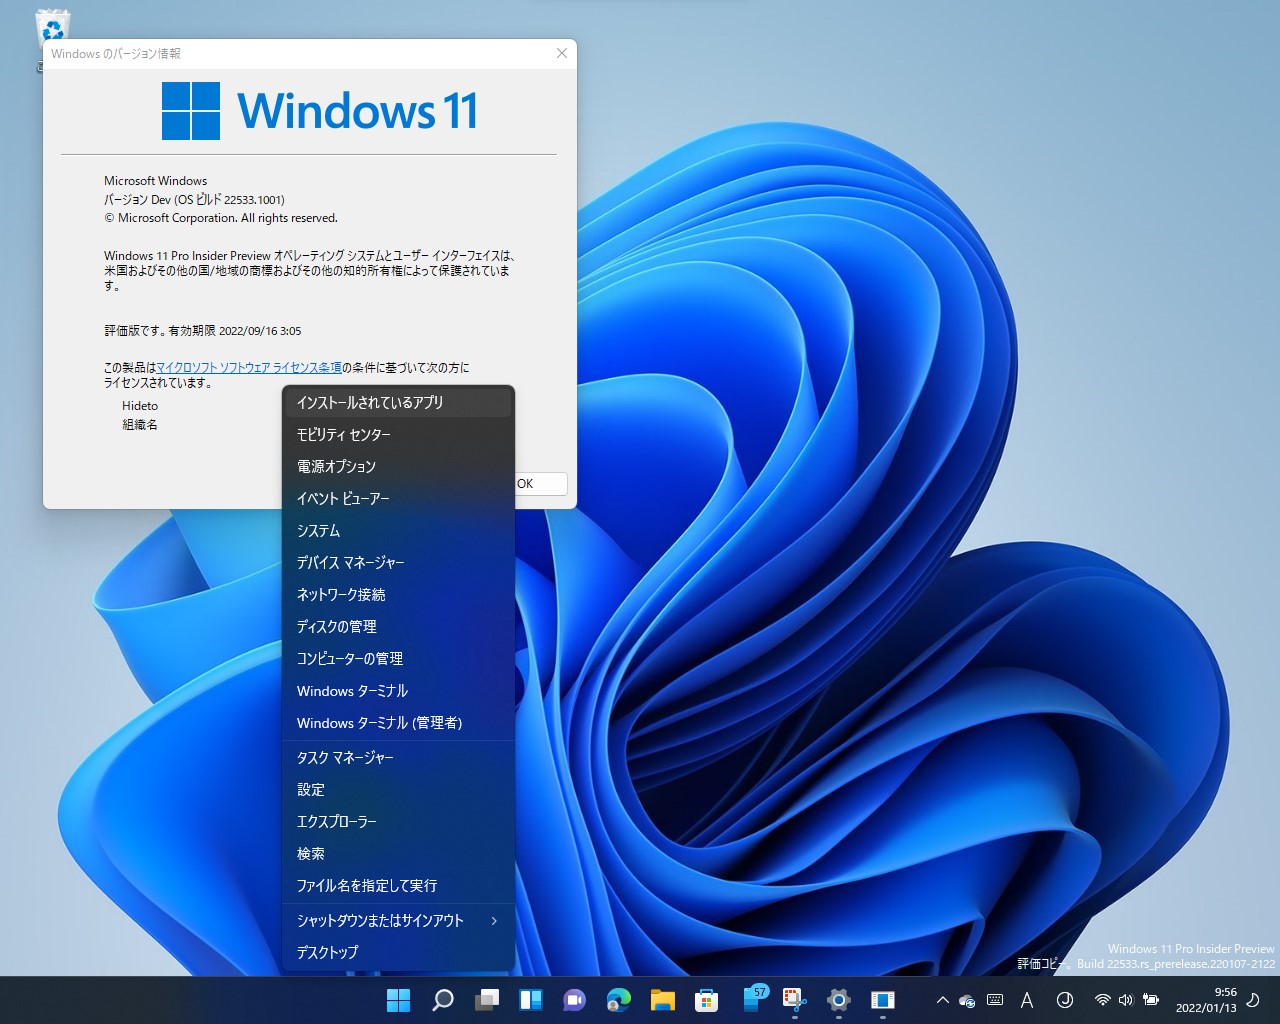This screenshot has width=1280, height=1024.
Task: Open Microsoft Store from the taskbar
Action: pos(706,1000)
